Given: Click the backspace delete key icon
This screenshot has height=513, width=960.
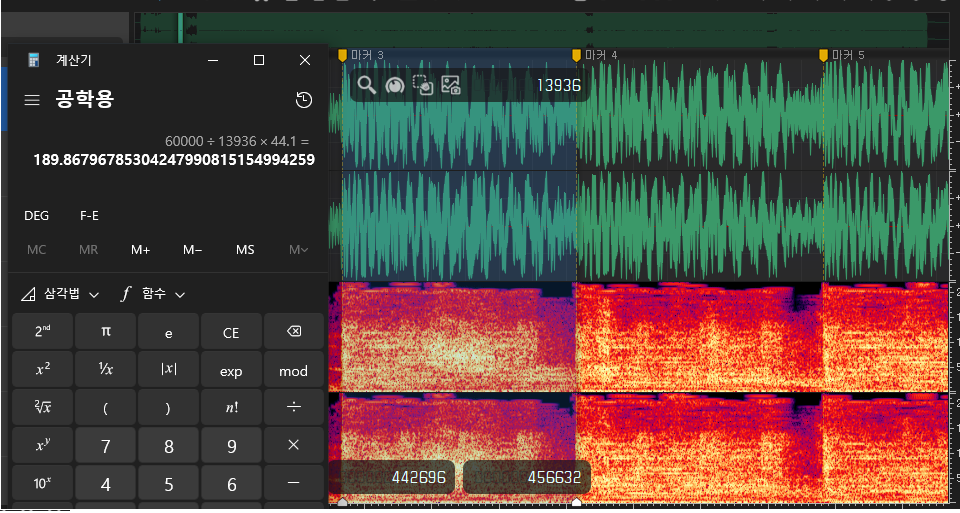Looking at the screenshot, I should tap(294, 332).
